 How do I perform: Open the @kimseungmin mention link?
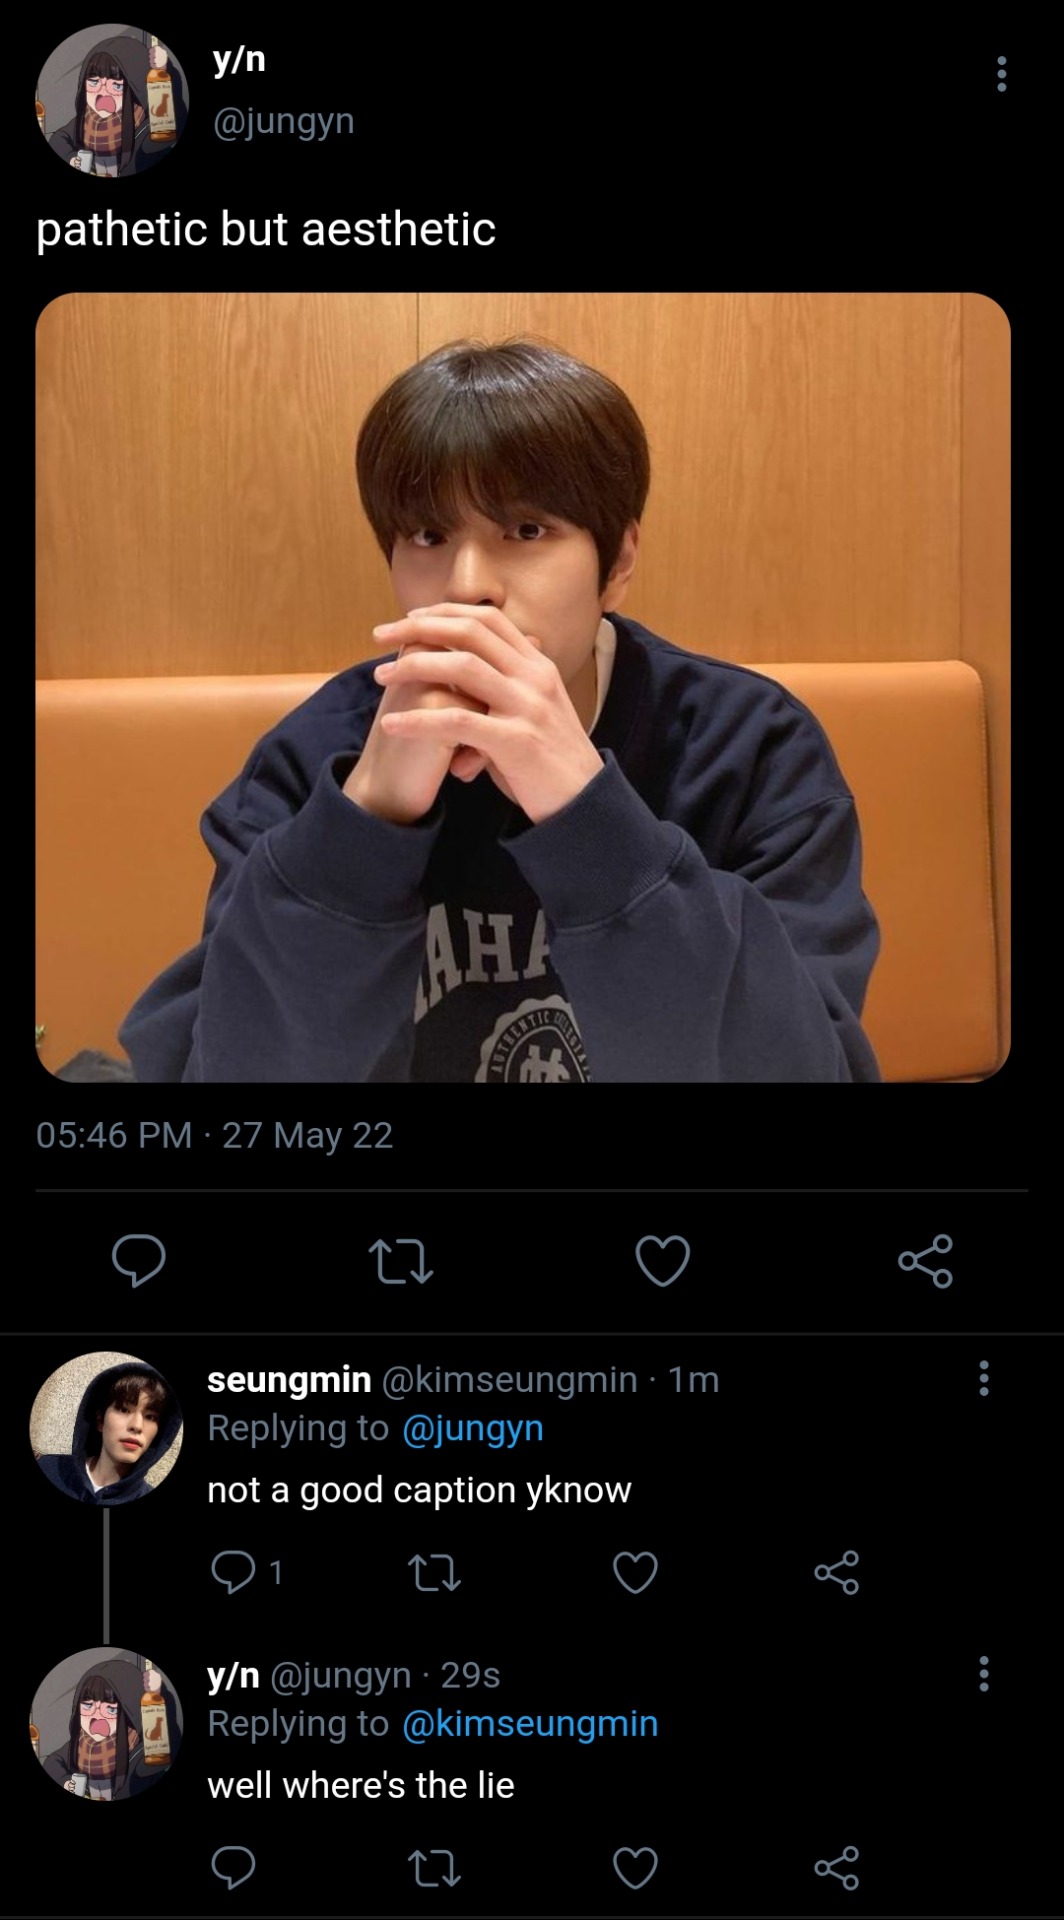(x=530, y=1723)
